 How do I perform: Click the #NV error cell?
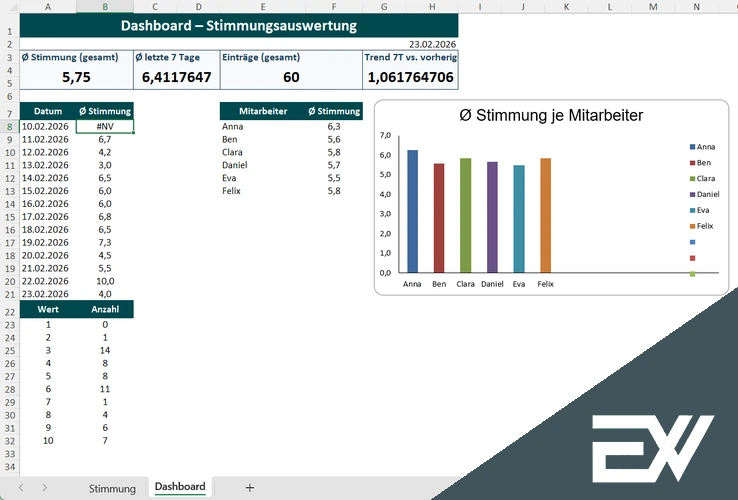(105, 127)
